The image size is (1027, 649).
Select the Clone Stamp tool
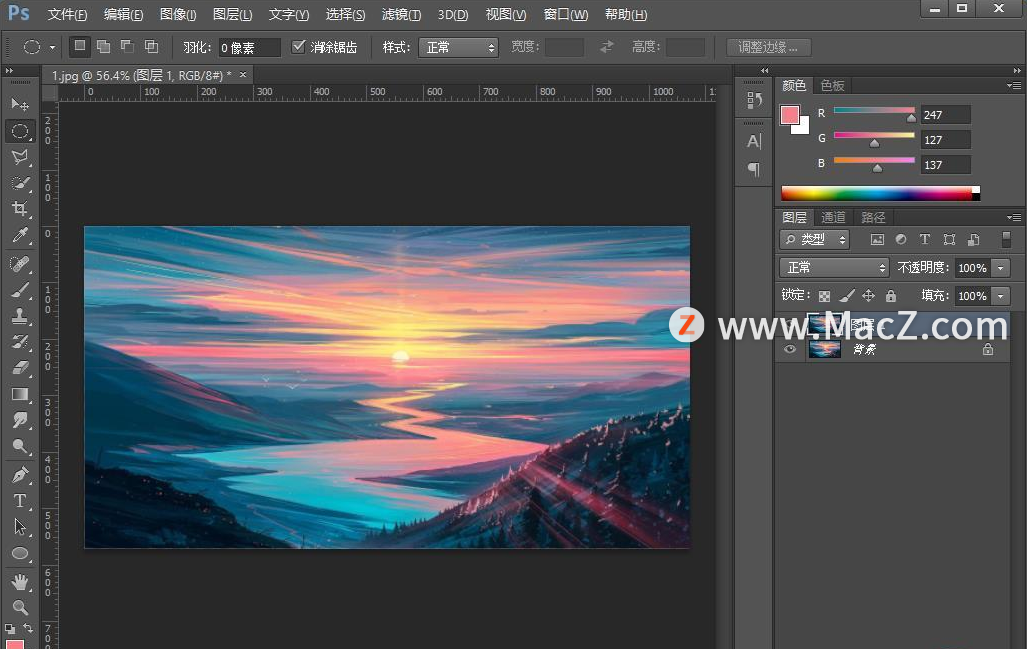[20, 316]
